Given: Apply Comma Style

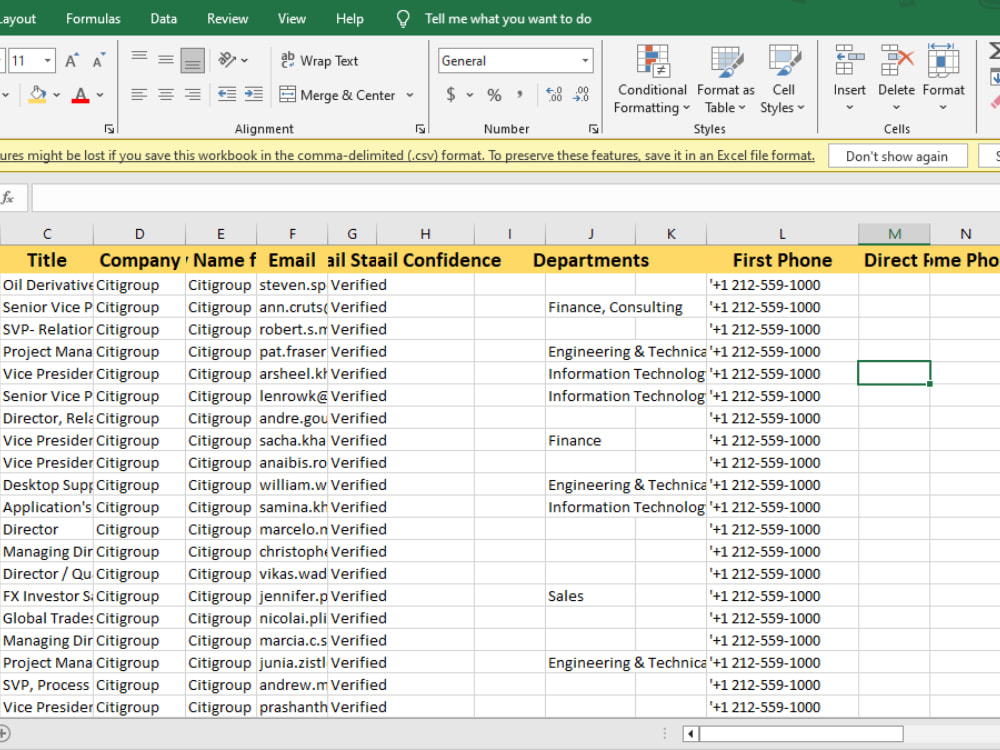Looking at the screenshot, I should point(520,95).
